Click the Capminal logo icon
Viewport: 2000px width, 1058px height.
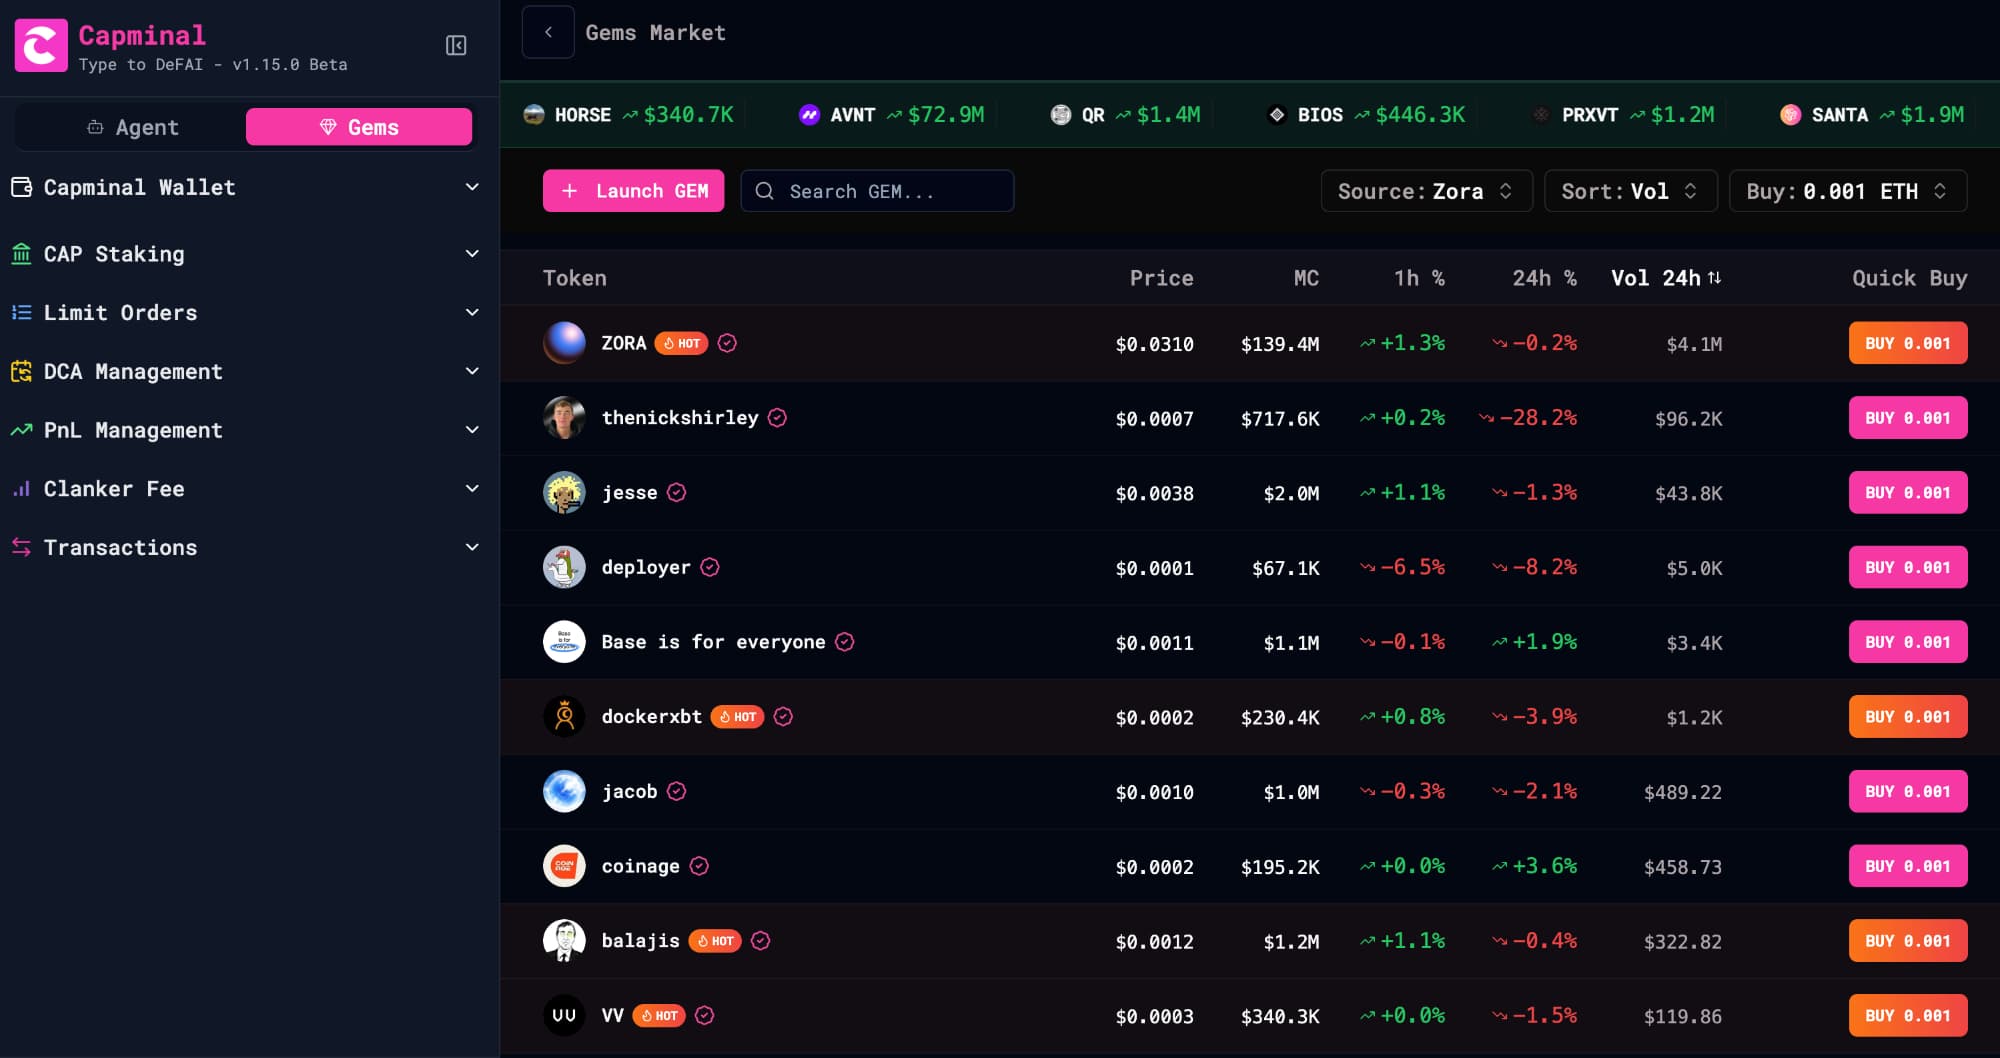pos(41,46)
